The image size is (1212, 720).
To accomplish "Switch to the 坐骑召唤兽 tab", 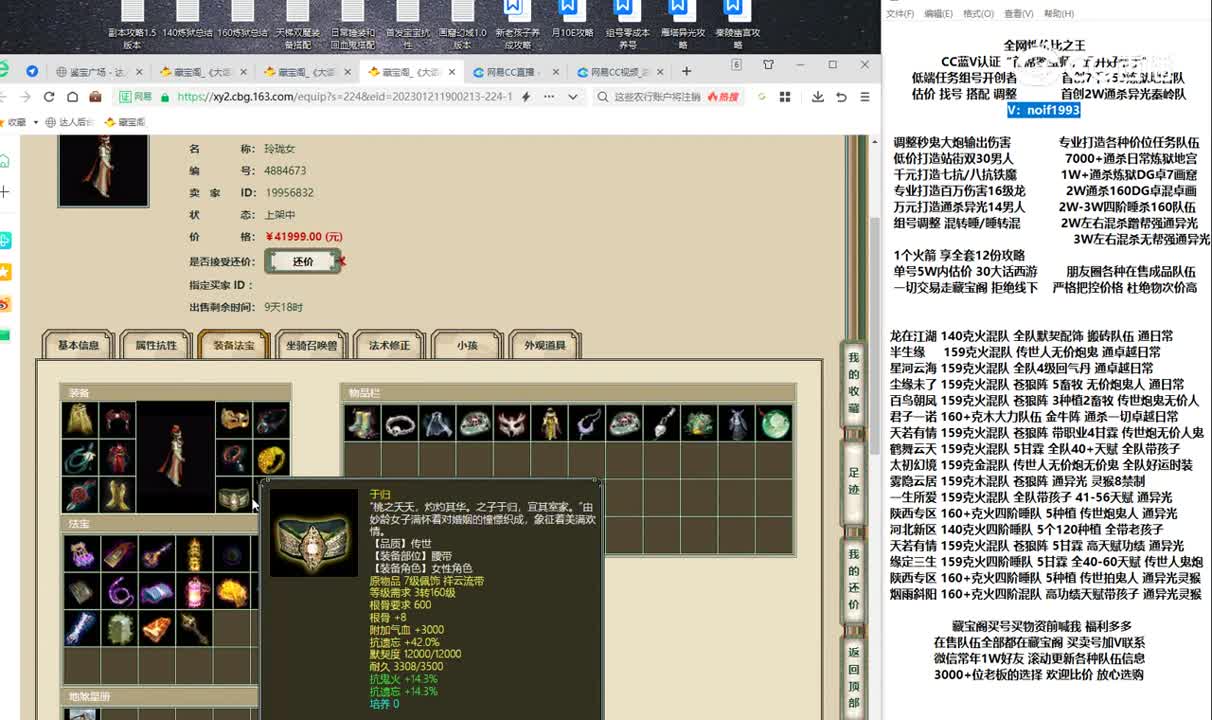I will pyautogui.click(x=312, y=346).
